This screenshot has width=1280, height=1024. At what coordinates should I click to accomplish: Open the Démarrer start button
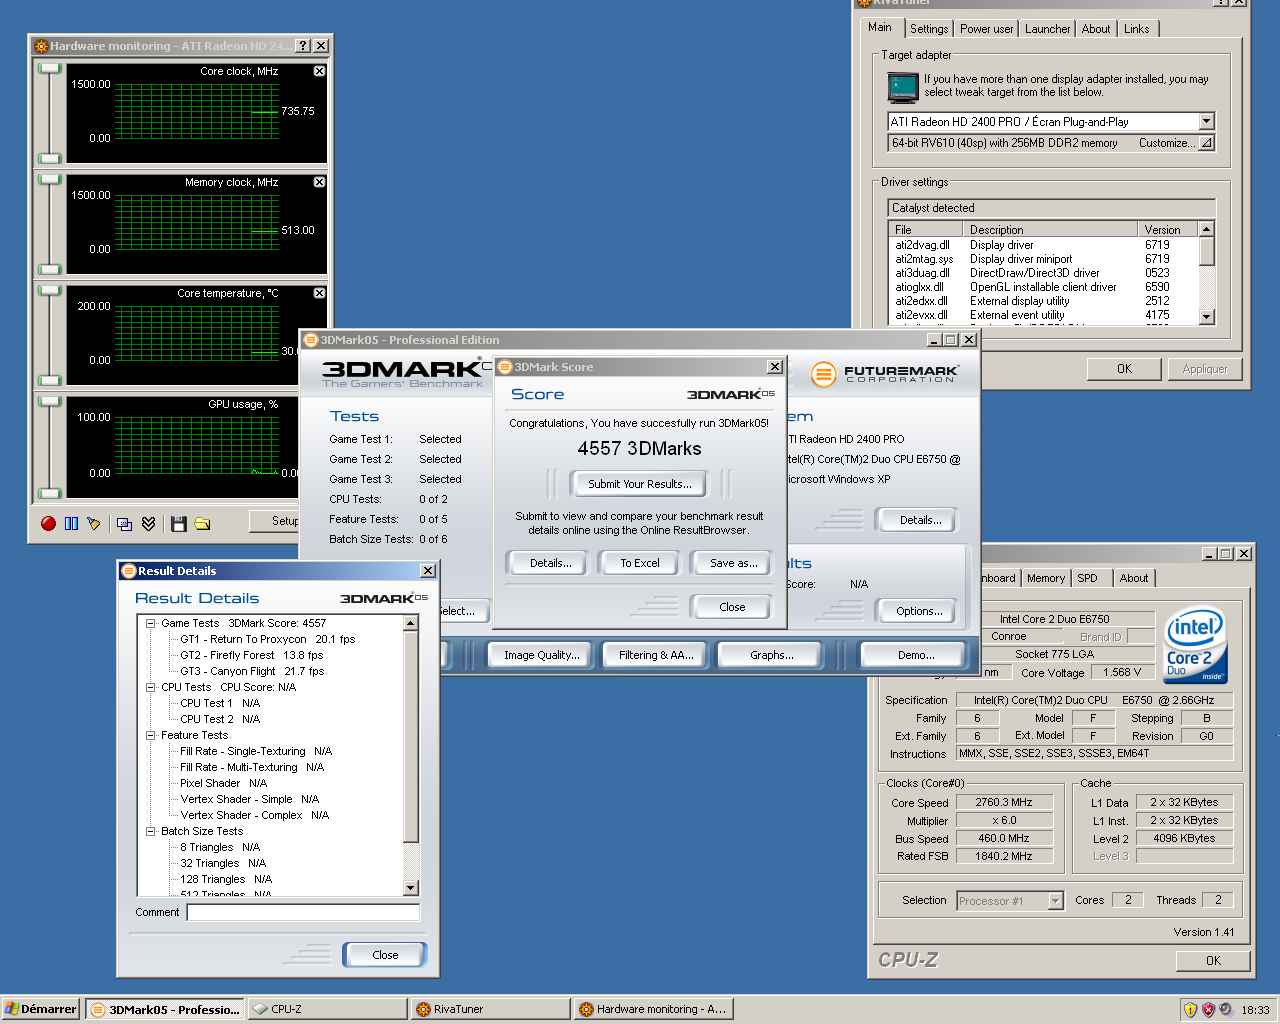[41, 1009]
